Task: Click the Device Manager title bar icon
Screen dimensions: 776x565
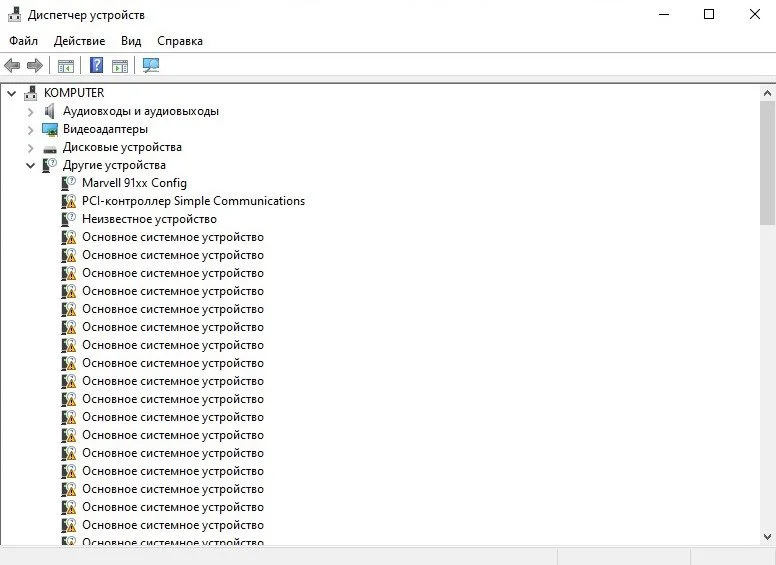Action: (x=15, y=15)
